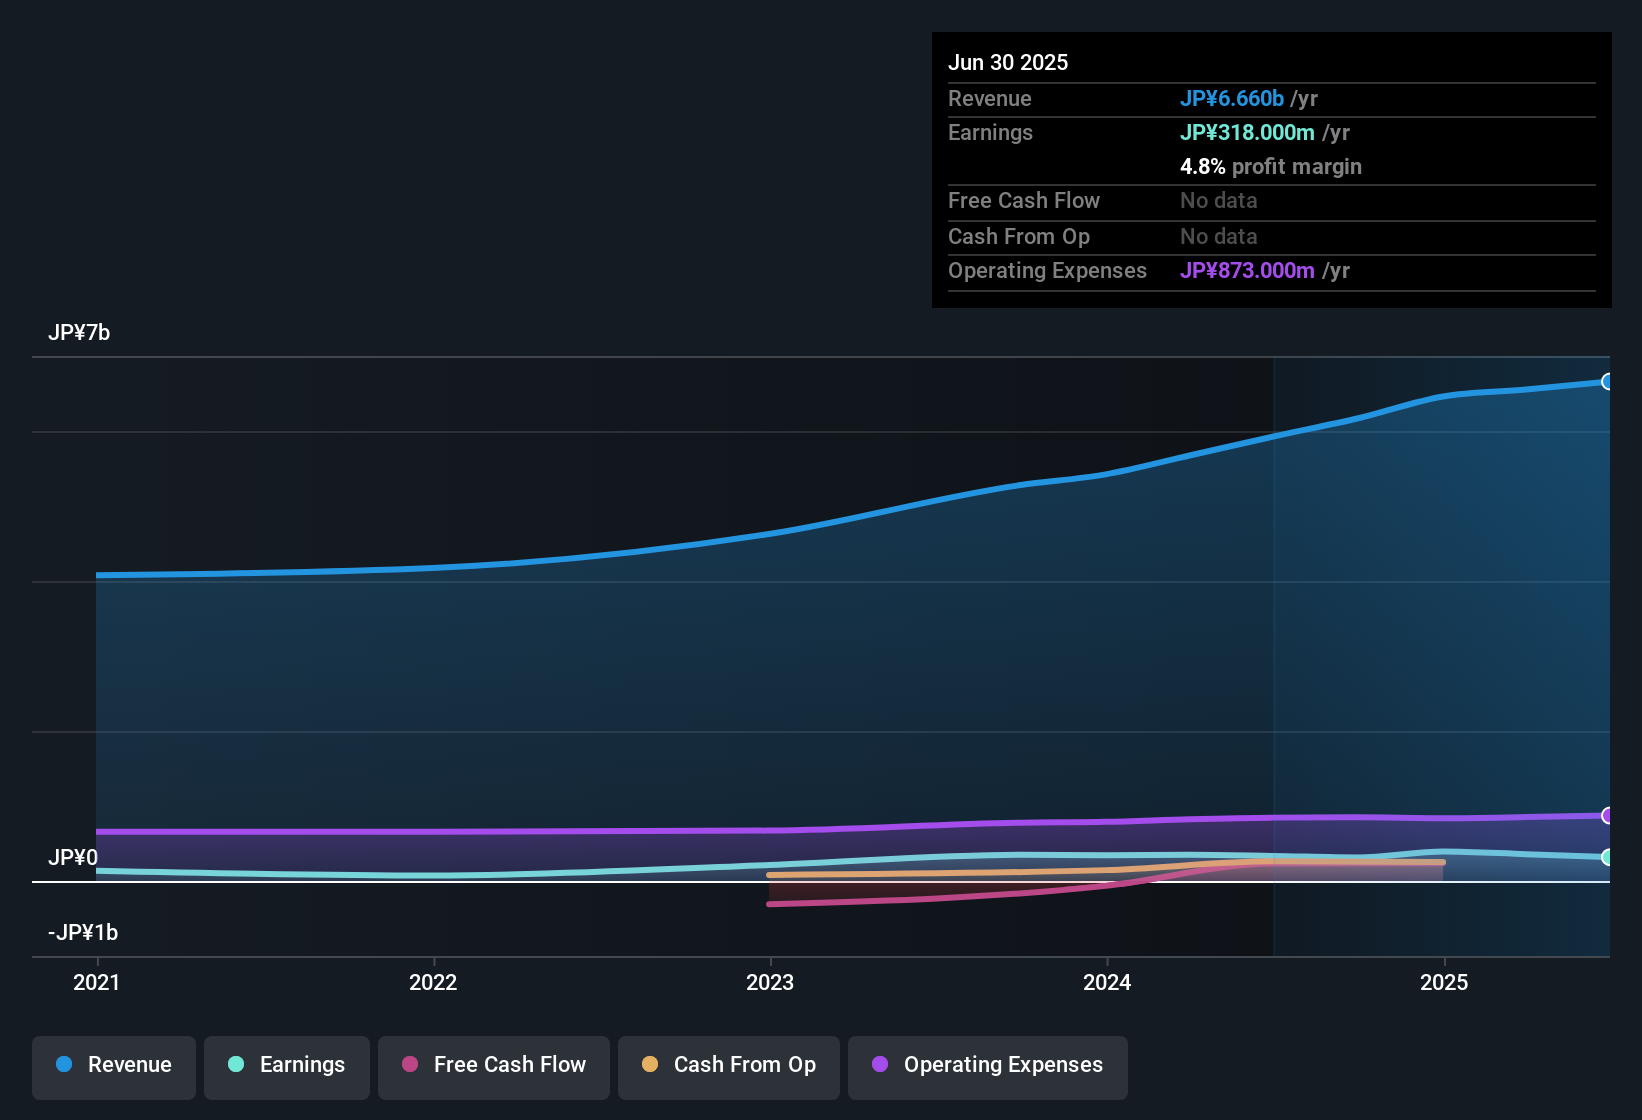Click the 2024 x-axis label

point(1107,982)
